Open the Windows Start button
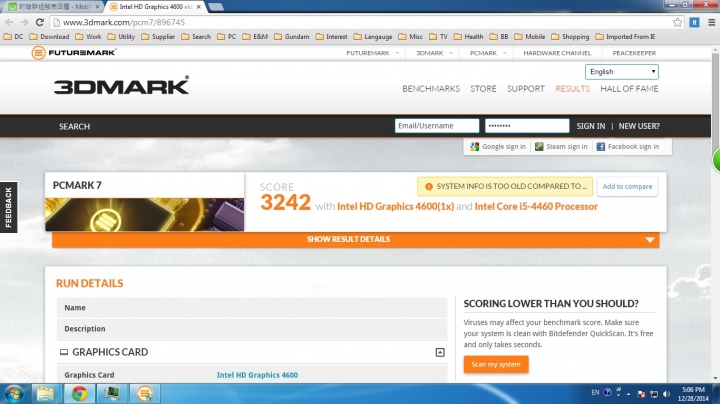720x404 pixels. pyautogui.click(x=13, y=394)
